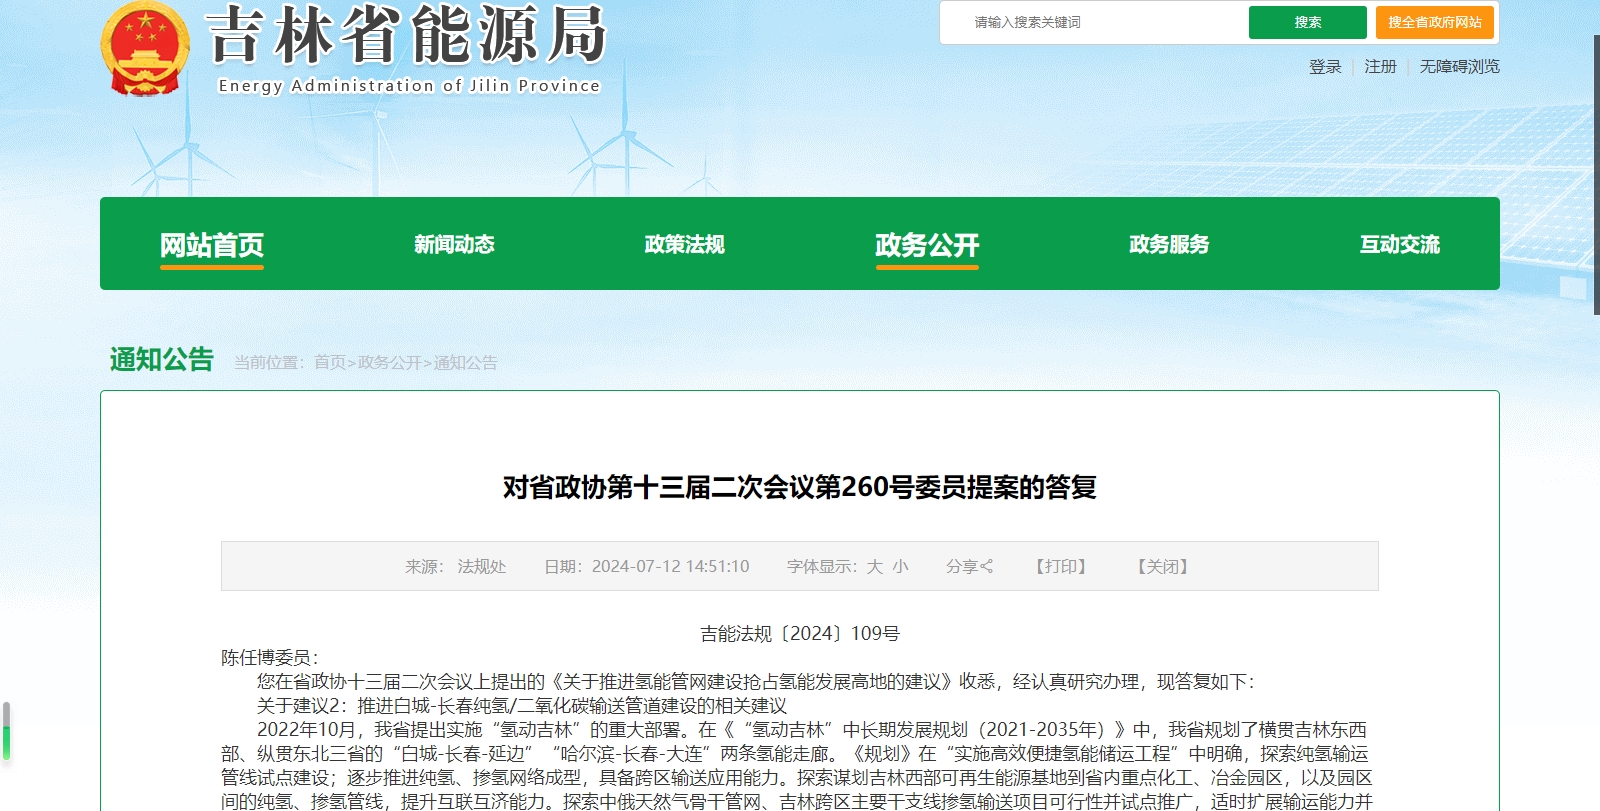Open the 注册 registration link

tap(1380, 66)
